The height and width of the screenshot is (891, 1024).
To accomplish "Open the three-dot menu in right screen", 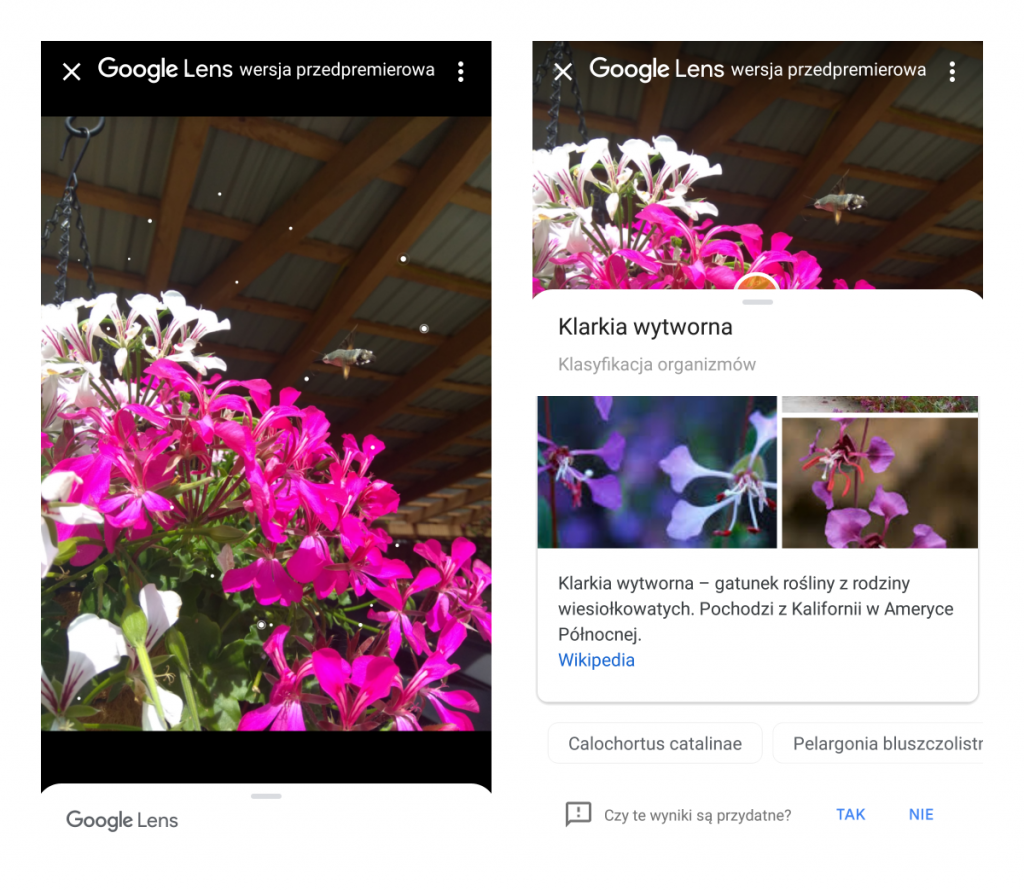I will click(x=952, y=71).
